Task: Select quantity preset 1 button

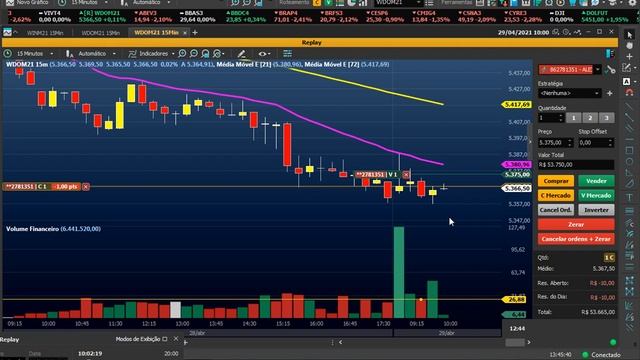Action: [573, 118]
